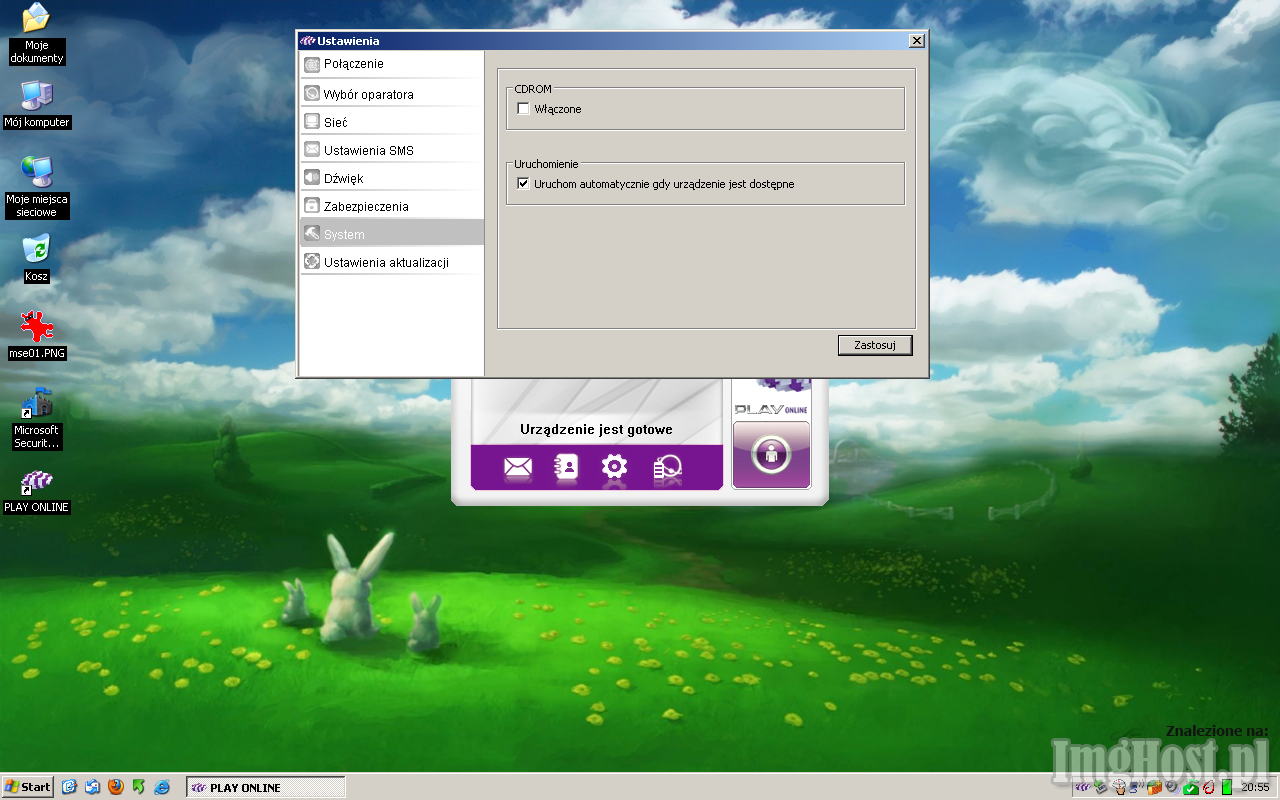Click the green Microsoft Security Essentials tray icon
Image resolution: width=1280 pixels, height=800 pixels.
click(1191, 787)
